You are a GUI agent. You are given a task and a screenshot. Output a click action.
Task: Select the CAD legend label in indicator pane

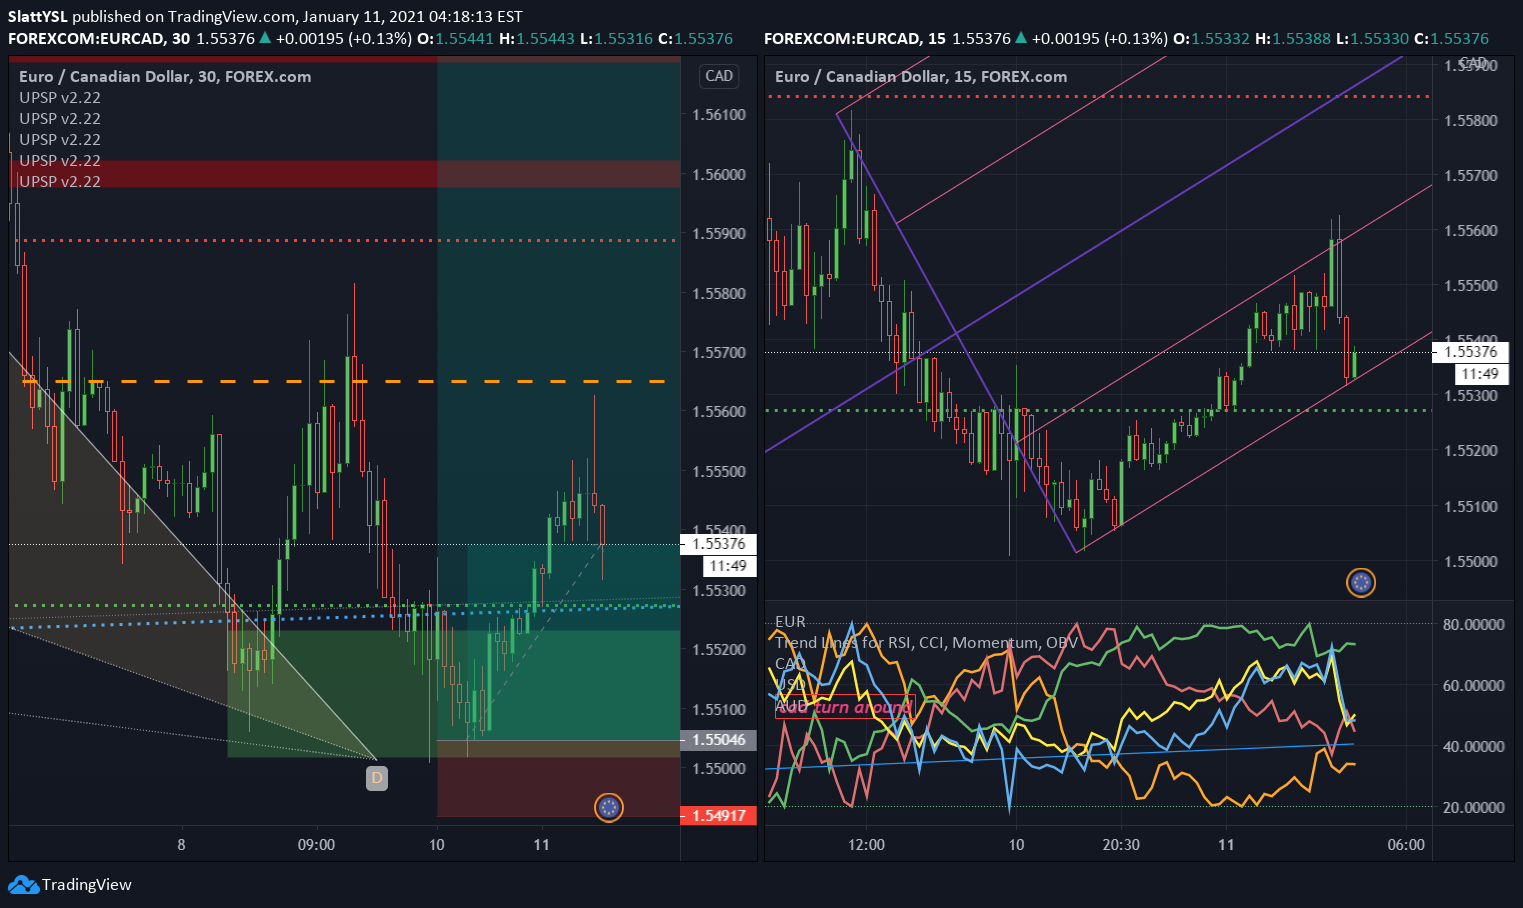pyautogui.click(x=790, y=664)
